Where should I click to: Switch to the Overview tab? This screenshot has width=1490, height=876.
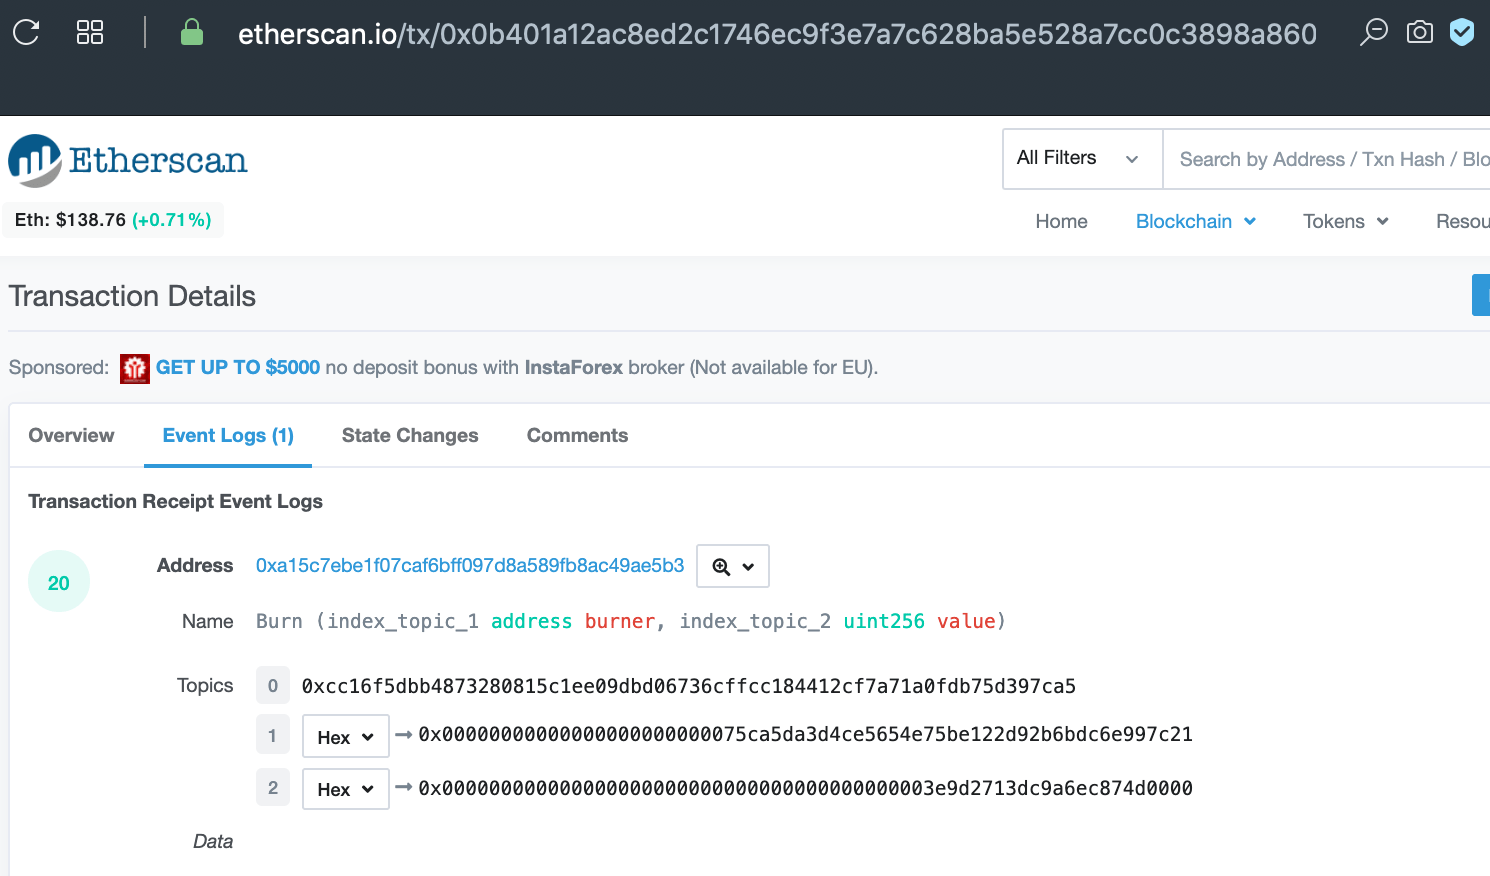tap(72, 436)
